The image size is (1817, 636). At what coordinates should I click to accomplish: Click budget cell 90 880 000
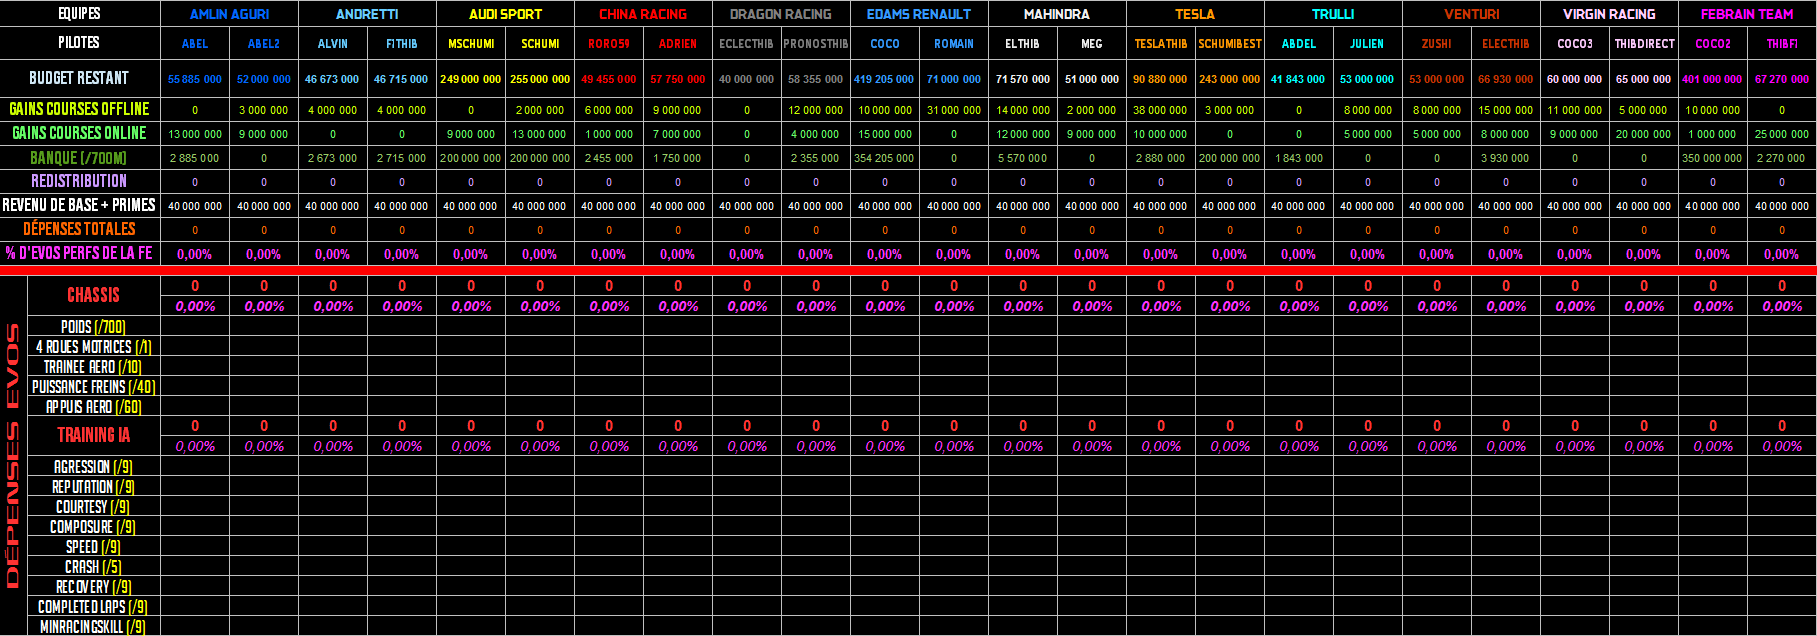click(1161, 79)
